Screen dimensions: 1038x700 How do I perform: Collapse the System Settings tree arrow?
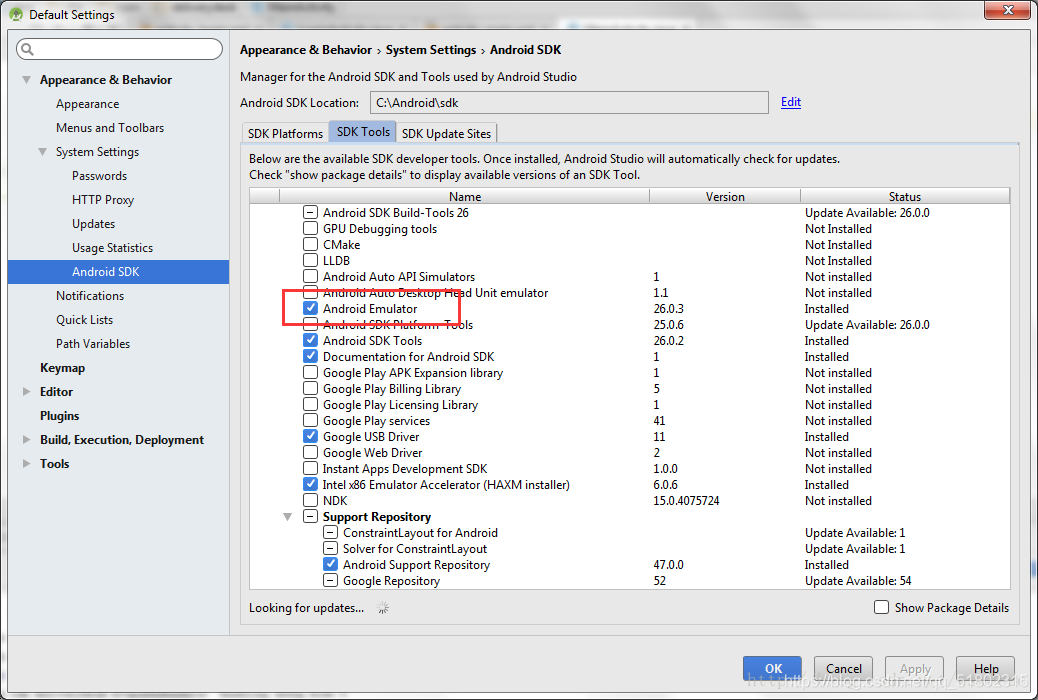(x=42, y=152)
